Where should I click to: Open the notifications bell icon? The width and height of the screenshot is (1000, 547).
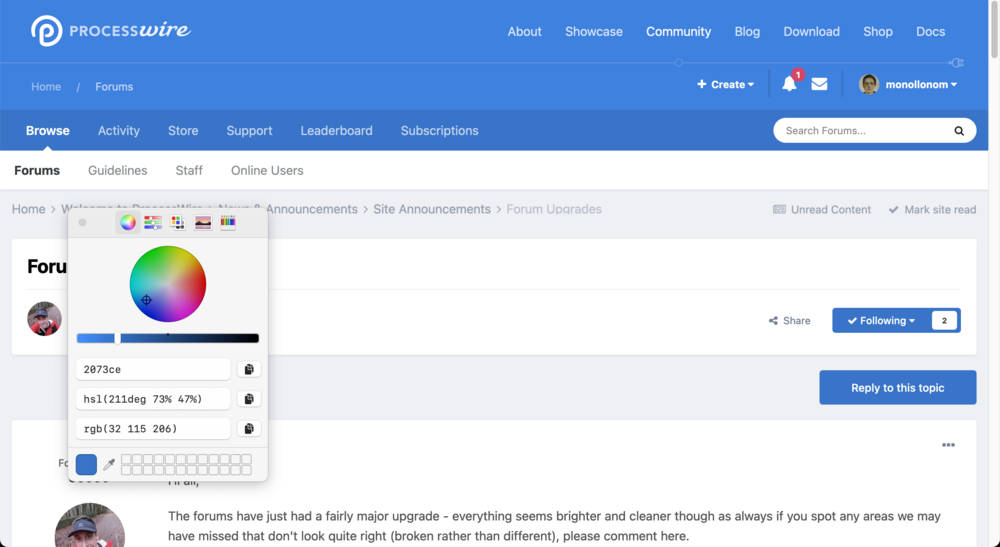point(789,84)
